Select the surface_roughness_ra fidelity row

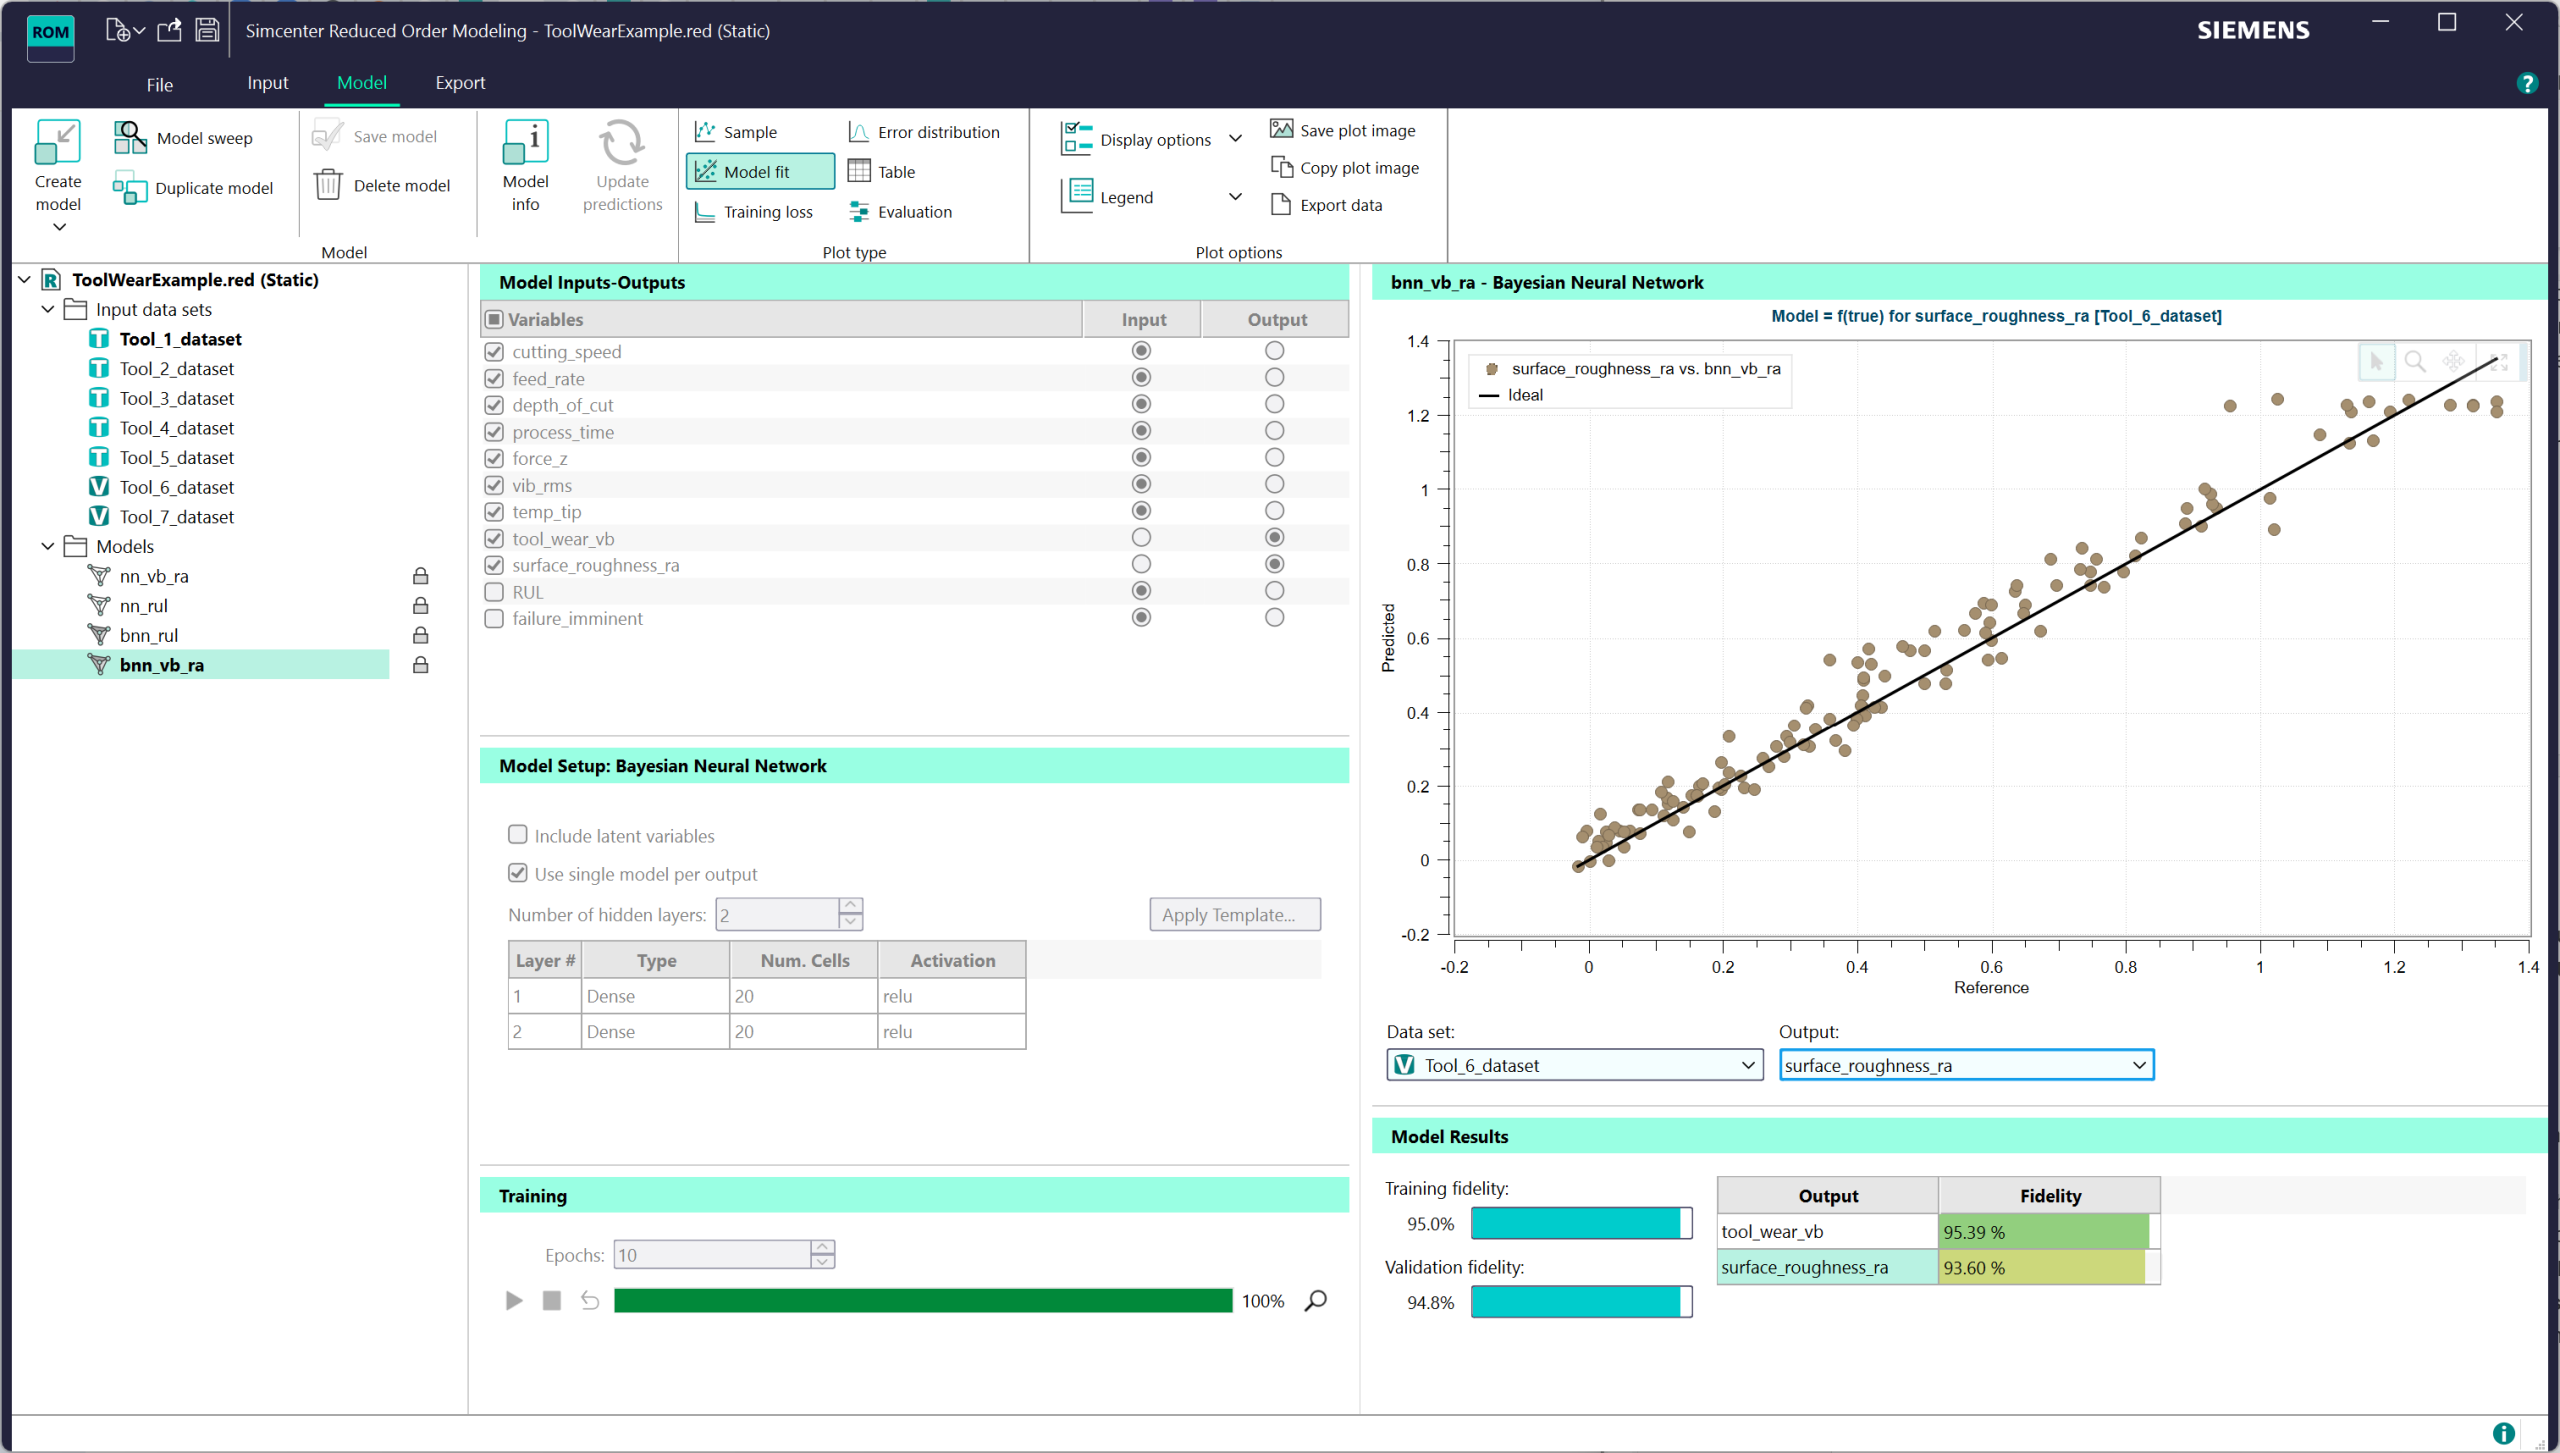(1938, 1267)
